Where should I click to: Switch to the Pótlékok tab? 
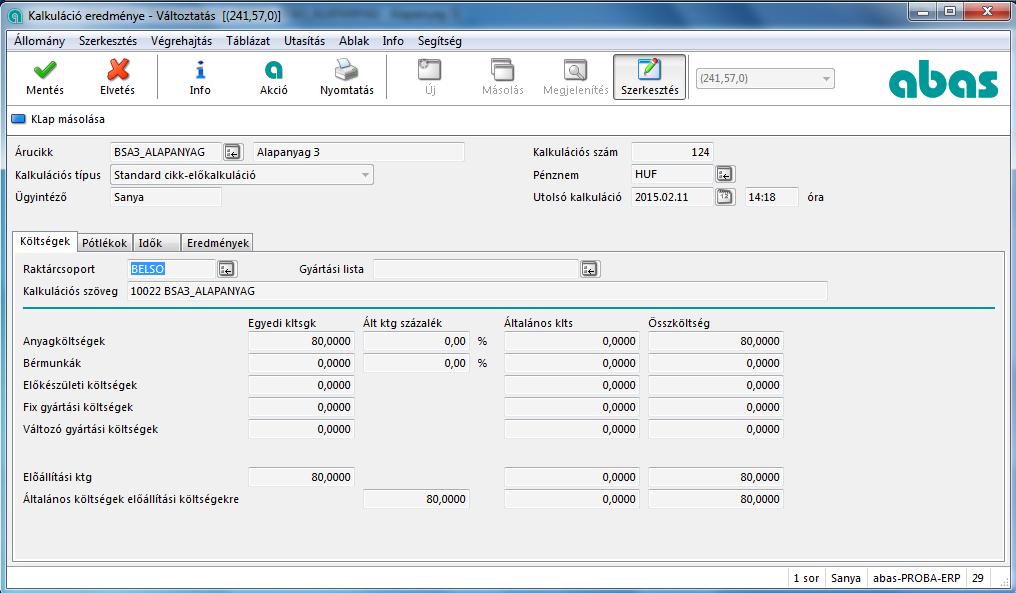(x=104, y=243)
